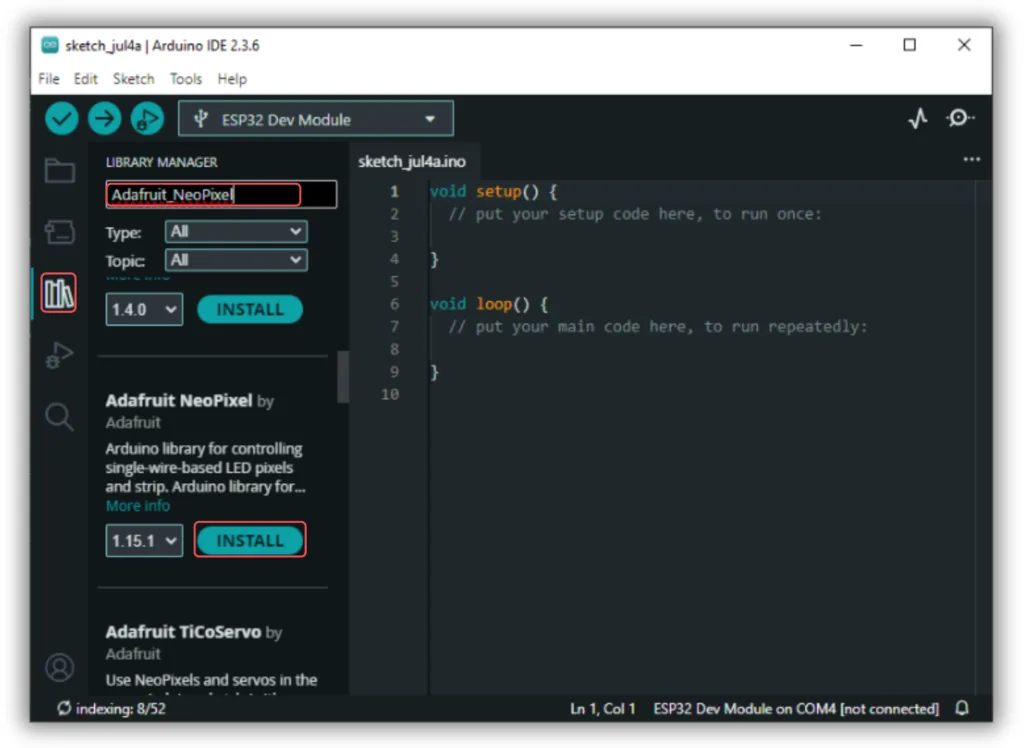The height and width of the screenshot is (748, 1024).
Task: Open the Boards Manager sidebar icon
Action: (59, 232)
